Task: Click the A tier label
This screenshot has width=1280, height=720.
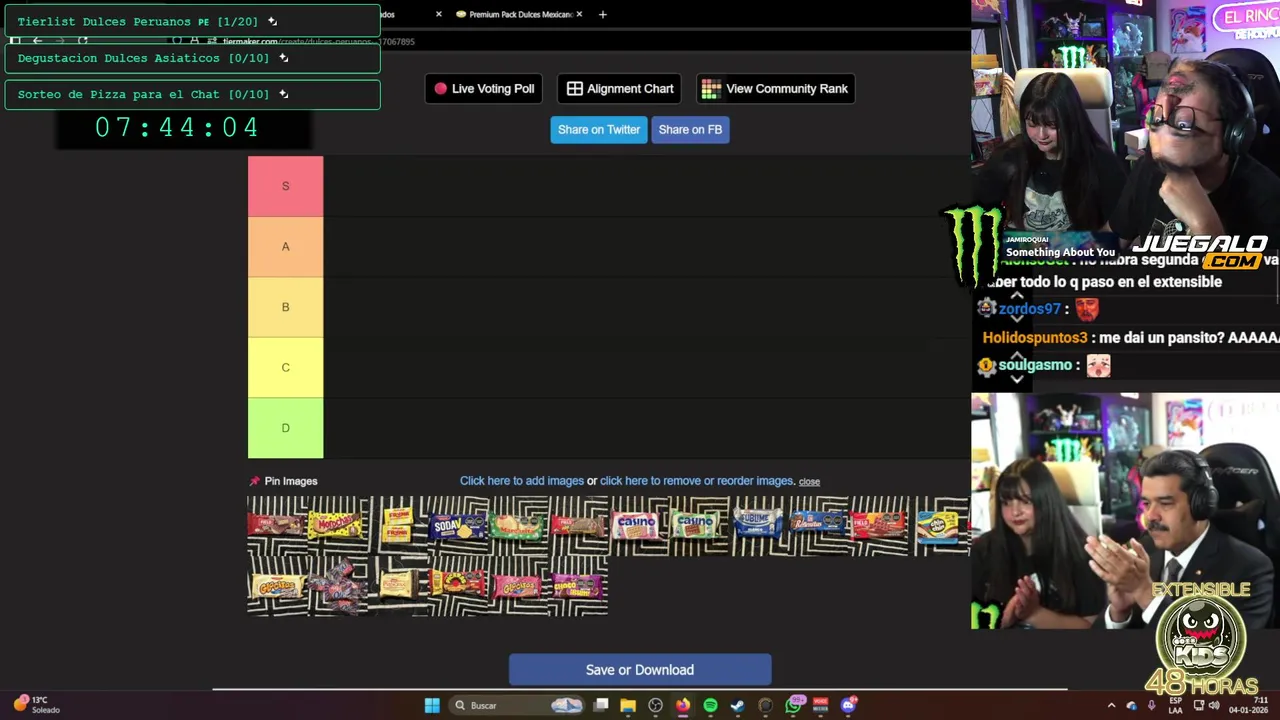Action: 285,246
